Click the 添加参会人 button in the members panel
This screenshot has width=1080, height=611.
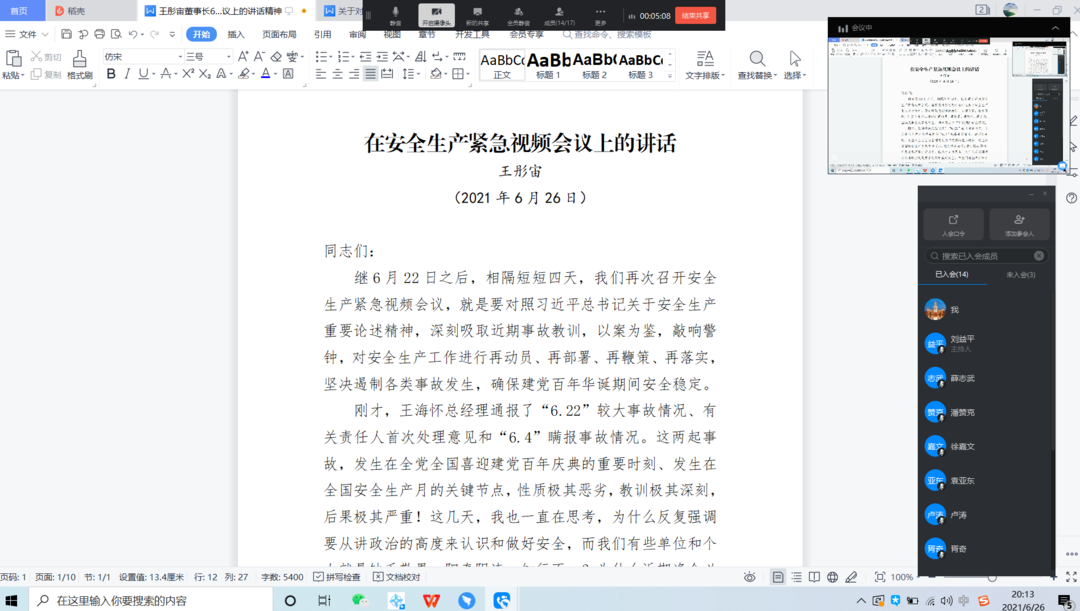pyautogui.click(x=1019, y=224)
